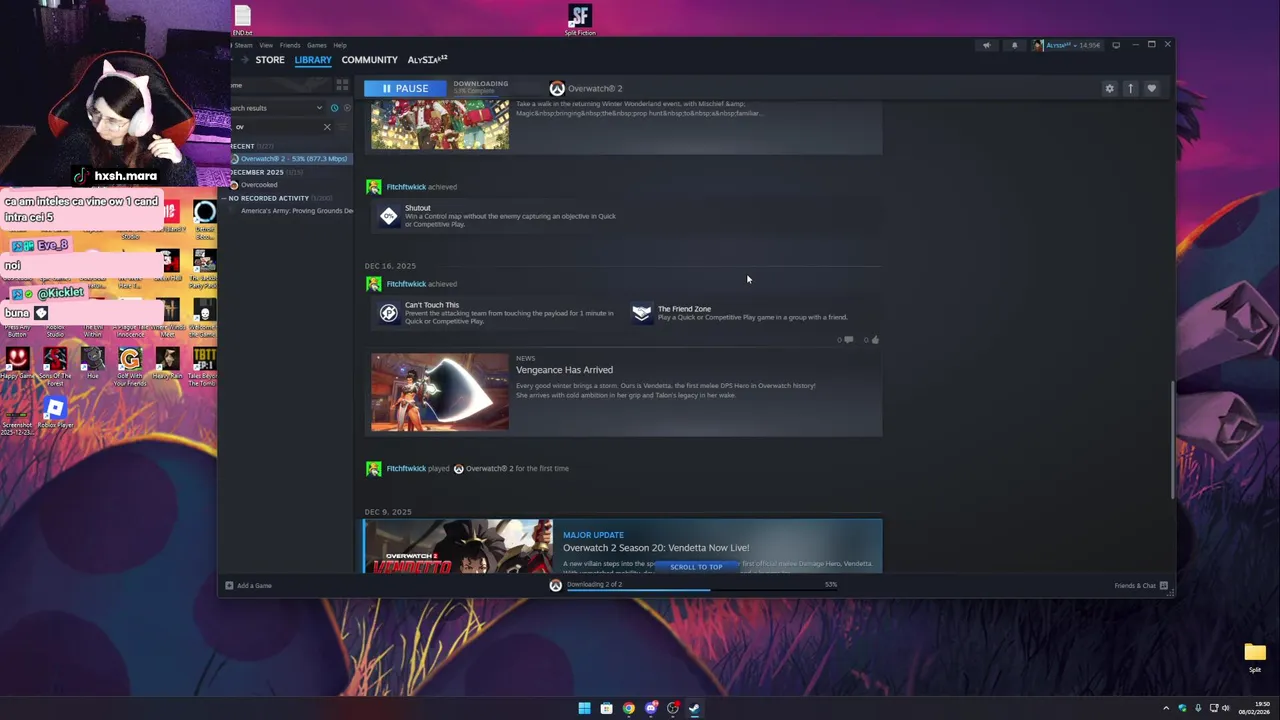Image resolution: width=1280 pixels, height=720 pixels.
Task: Enter Big Picture mode icon
Action: tap(1116, 45)
